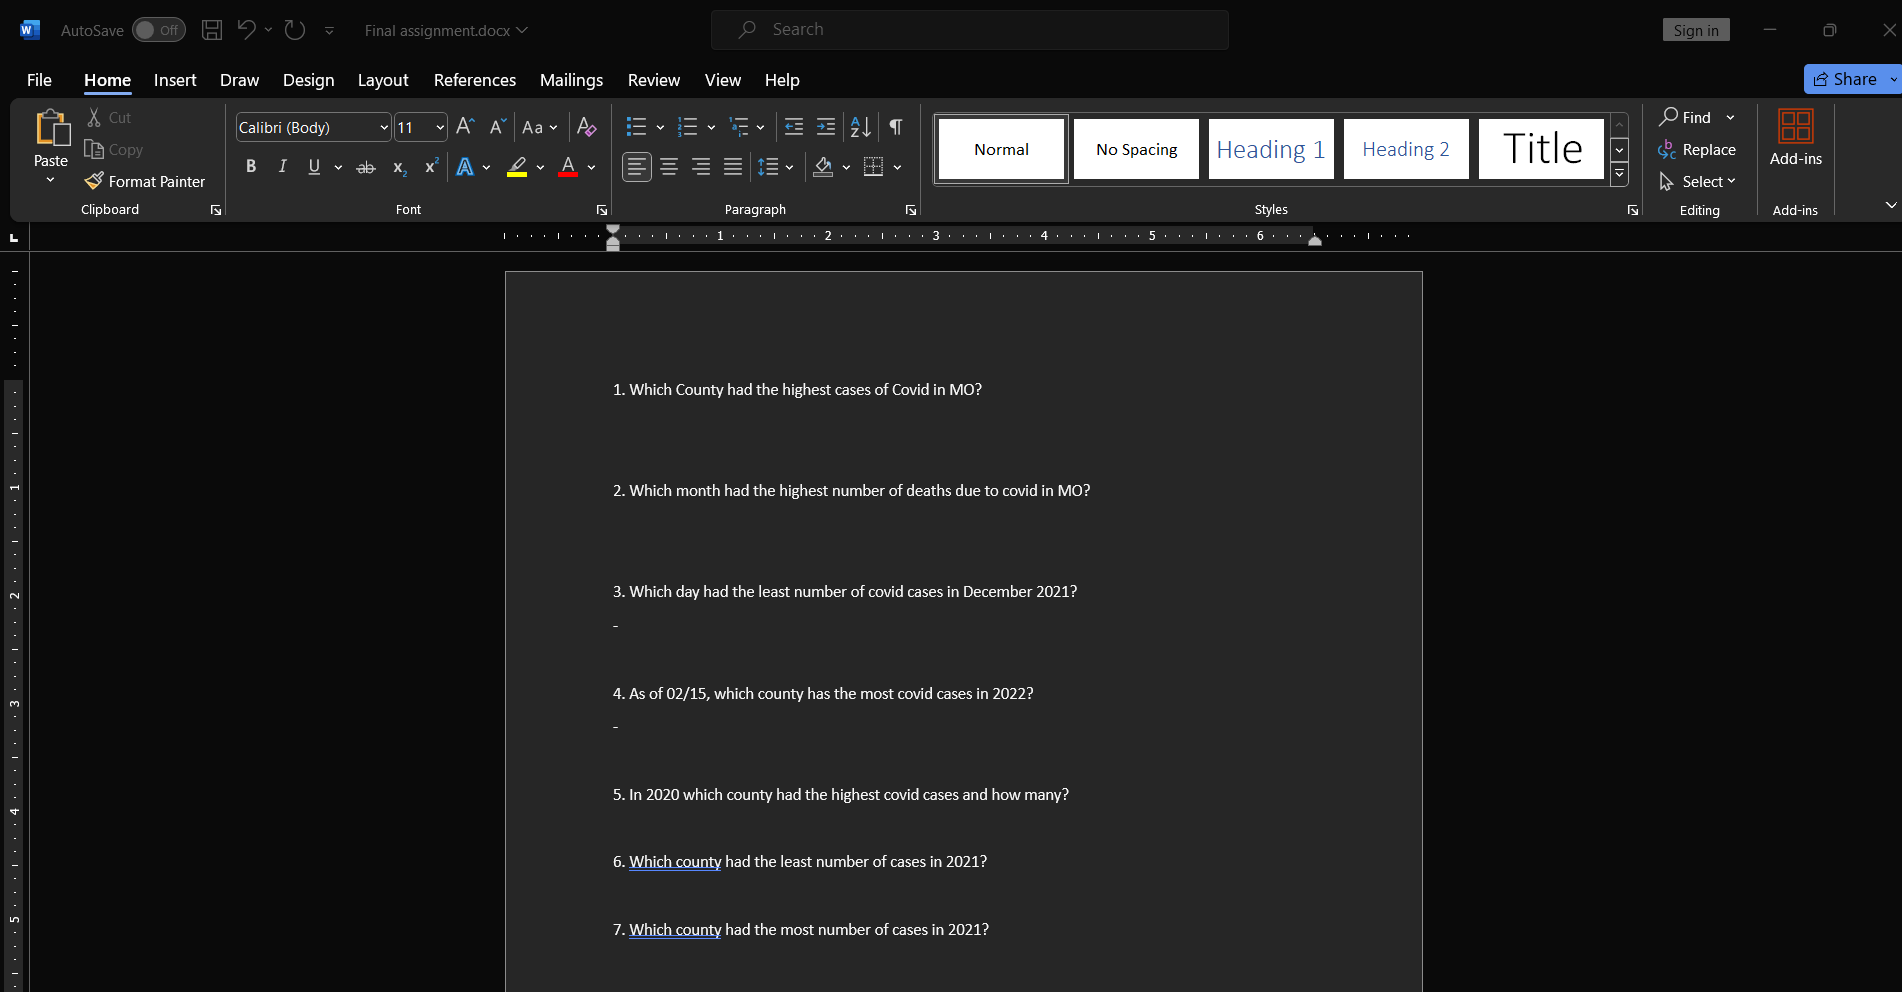
Task: Click the superscript icon
Action: tap(430, 167)
